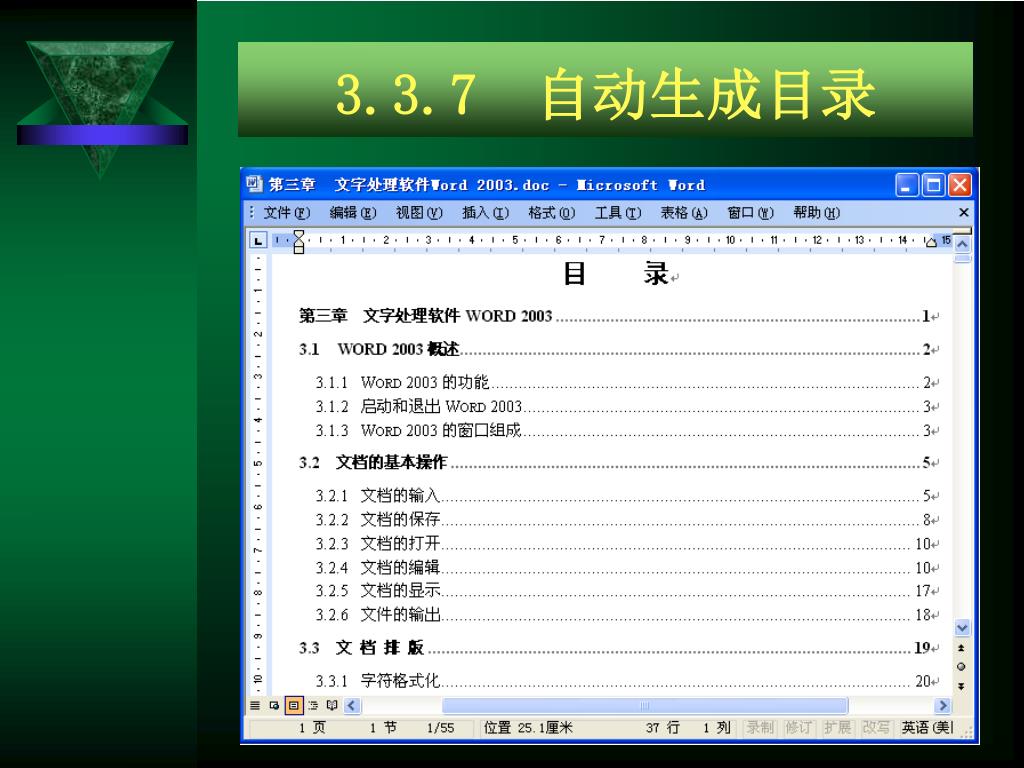Viewport: 1024px width, 768px height.
Task: Click the Next Page double-arrow button
Action: (x=961, y=686)
